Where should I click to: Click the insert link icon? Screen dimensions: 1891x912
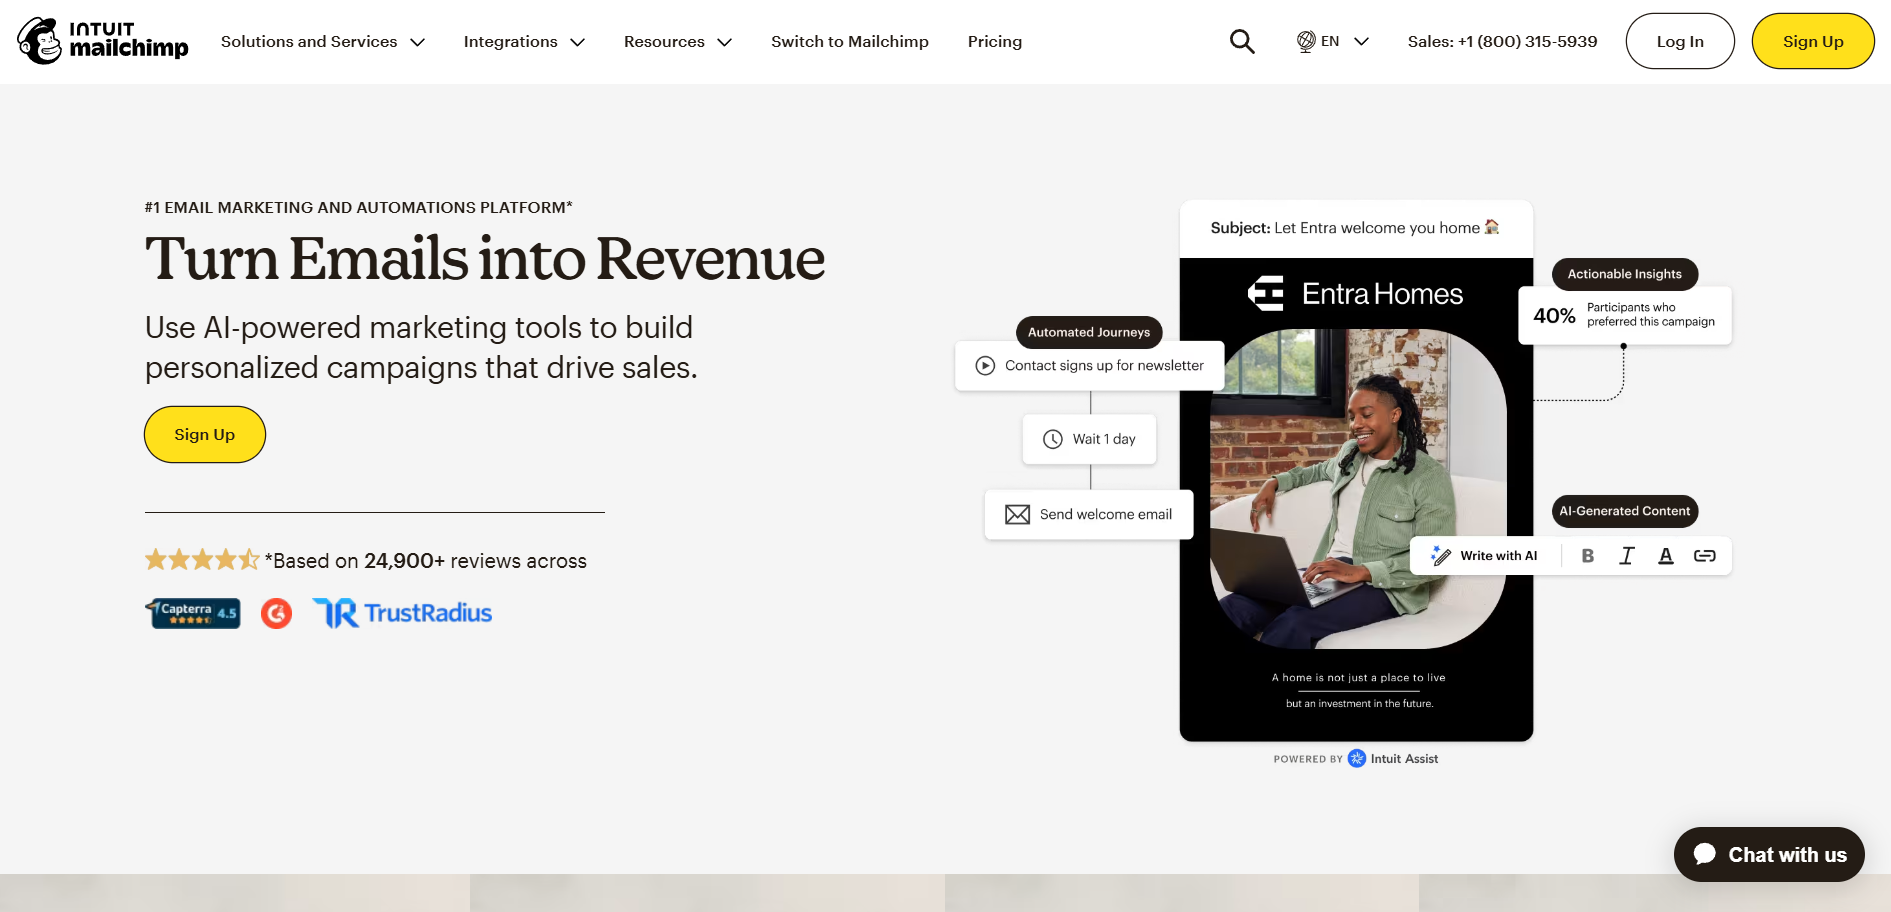click(1705, 556)
